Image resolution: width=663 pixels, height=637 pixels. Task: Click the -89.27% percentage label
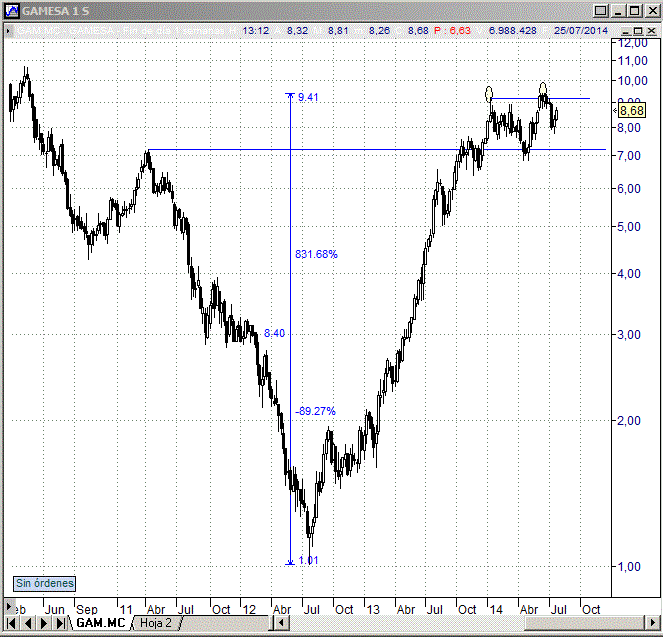315,411
